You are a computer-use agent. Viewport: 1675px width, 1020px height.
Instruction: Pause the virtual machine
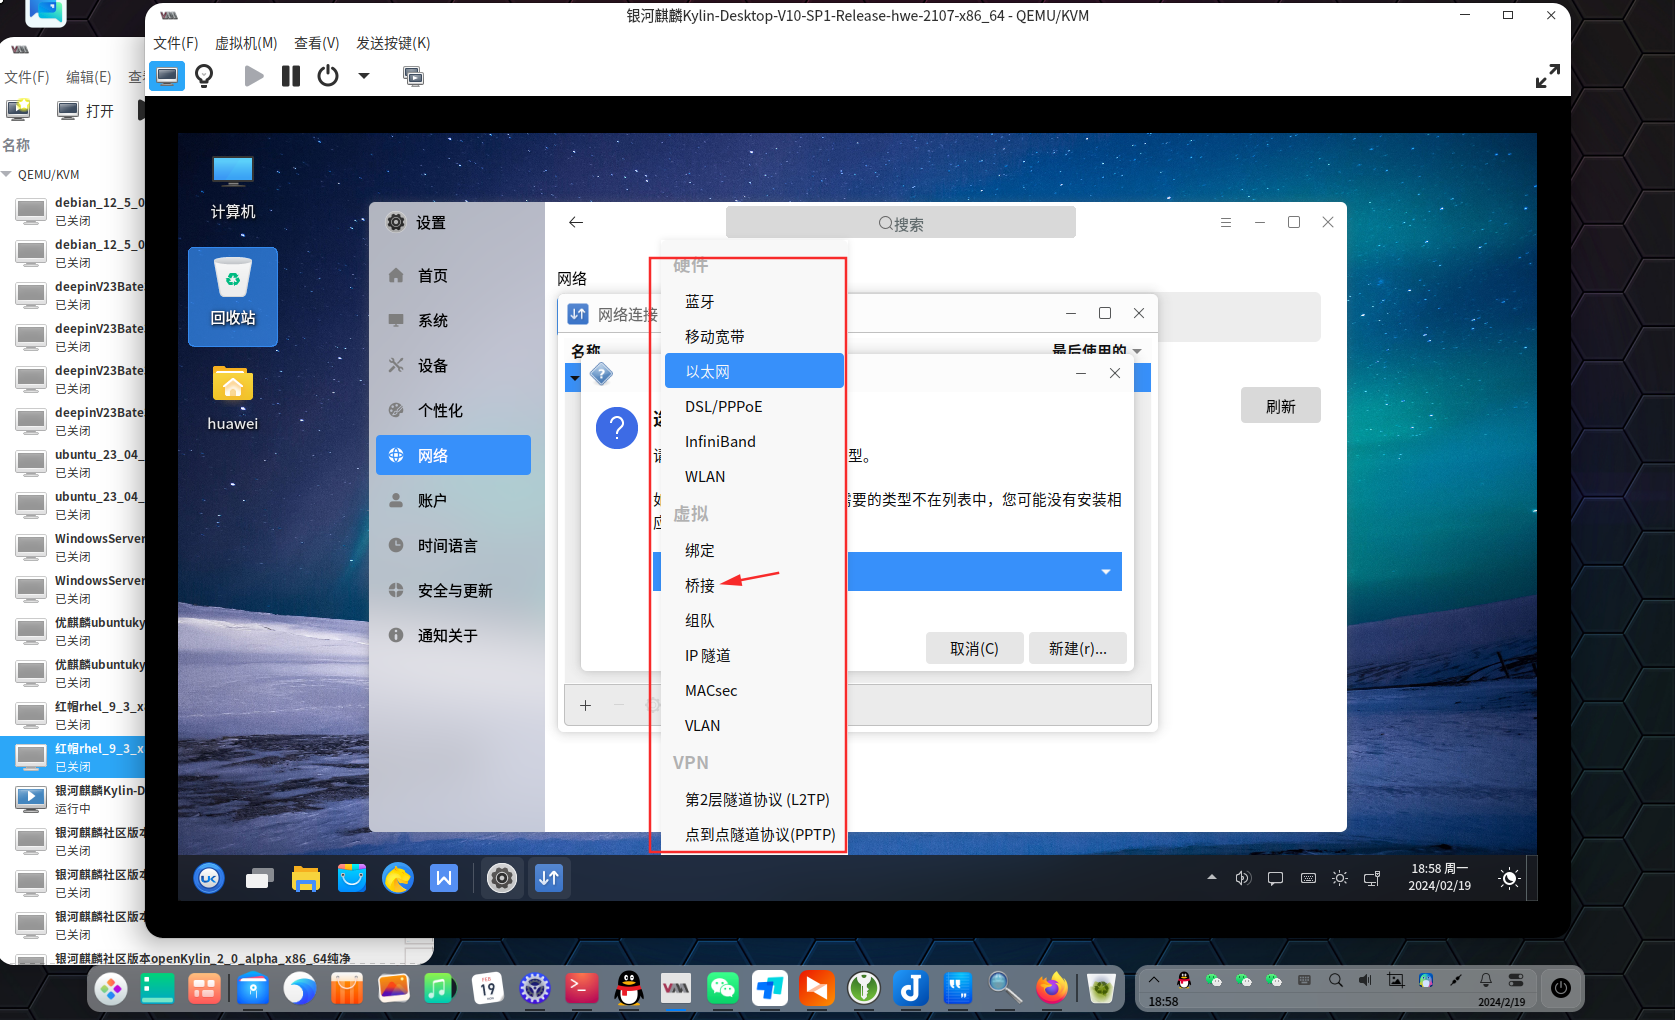point(291,76)
